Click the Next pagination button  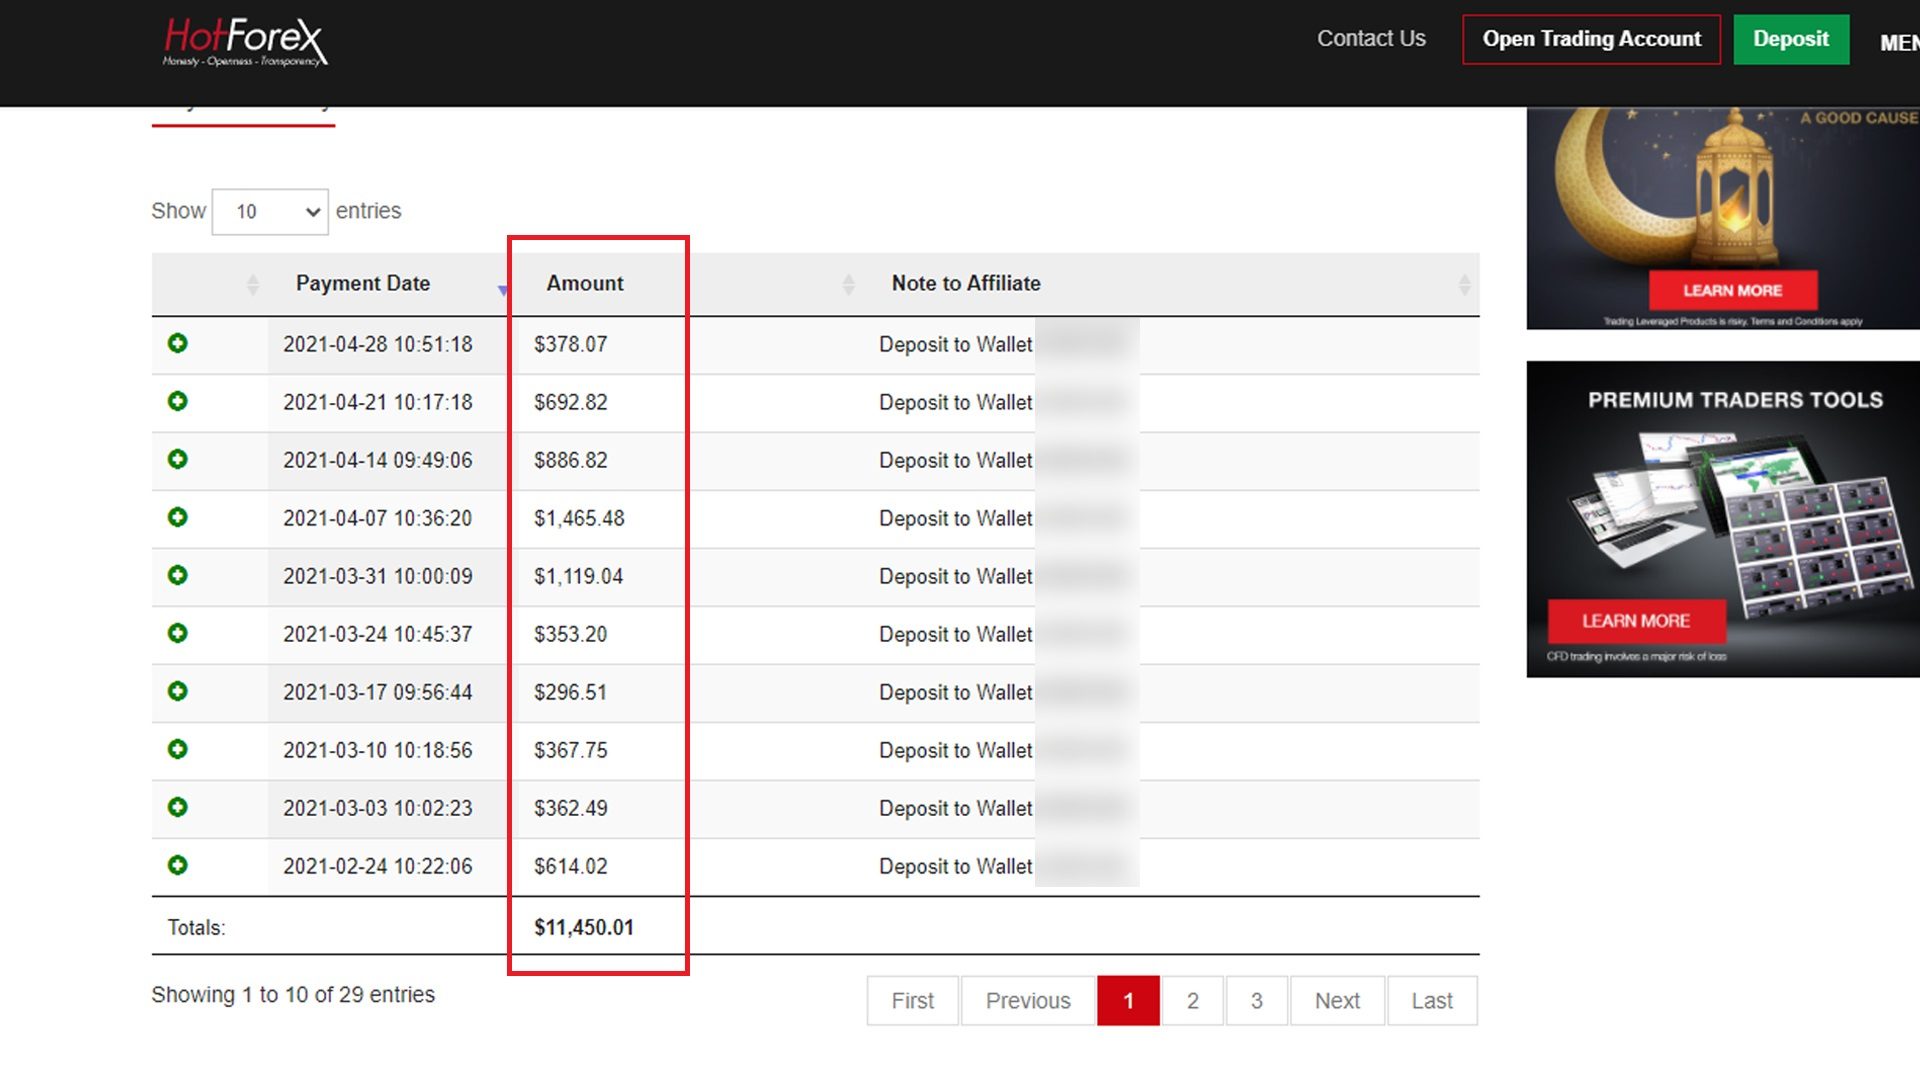[1337, 1001]
